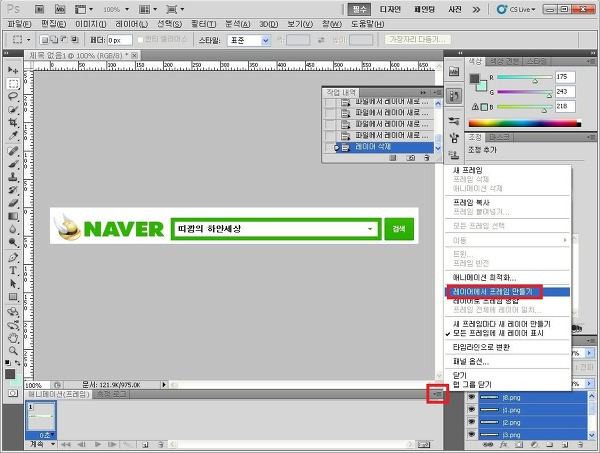Switch to the 측정 로그 tab
The height and width of the screenshot is (453, 600).
point(111,394)
